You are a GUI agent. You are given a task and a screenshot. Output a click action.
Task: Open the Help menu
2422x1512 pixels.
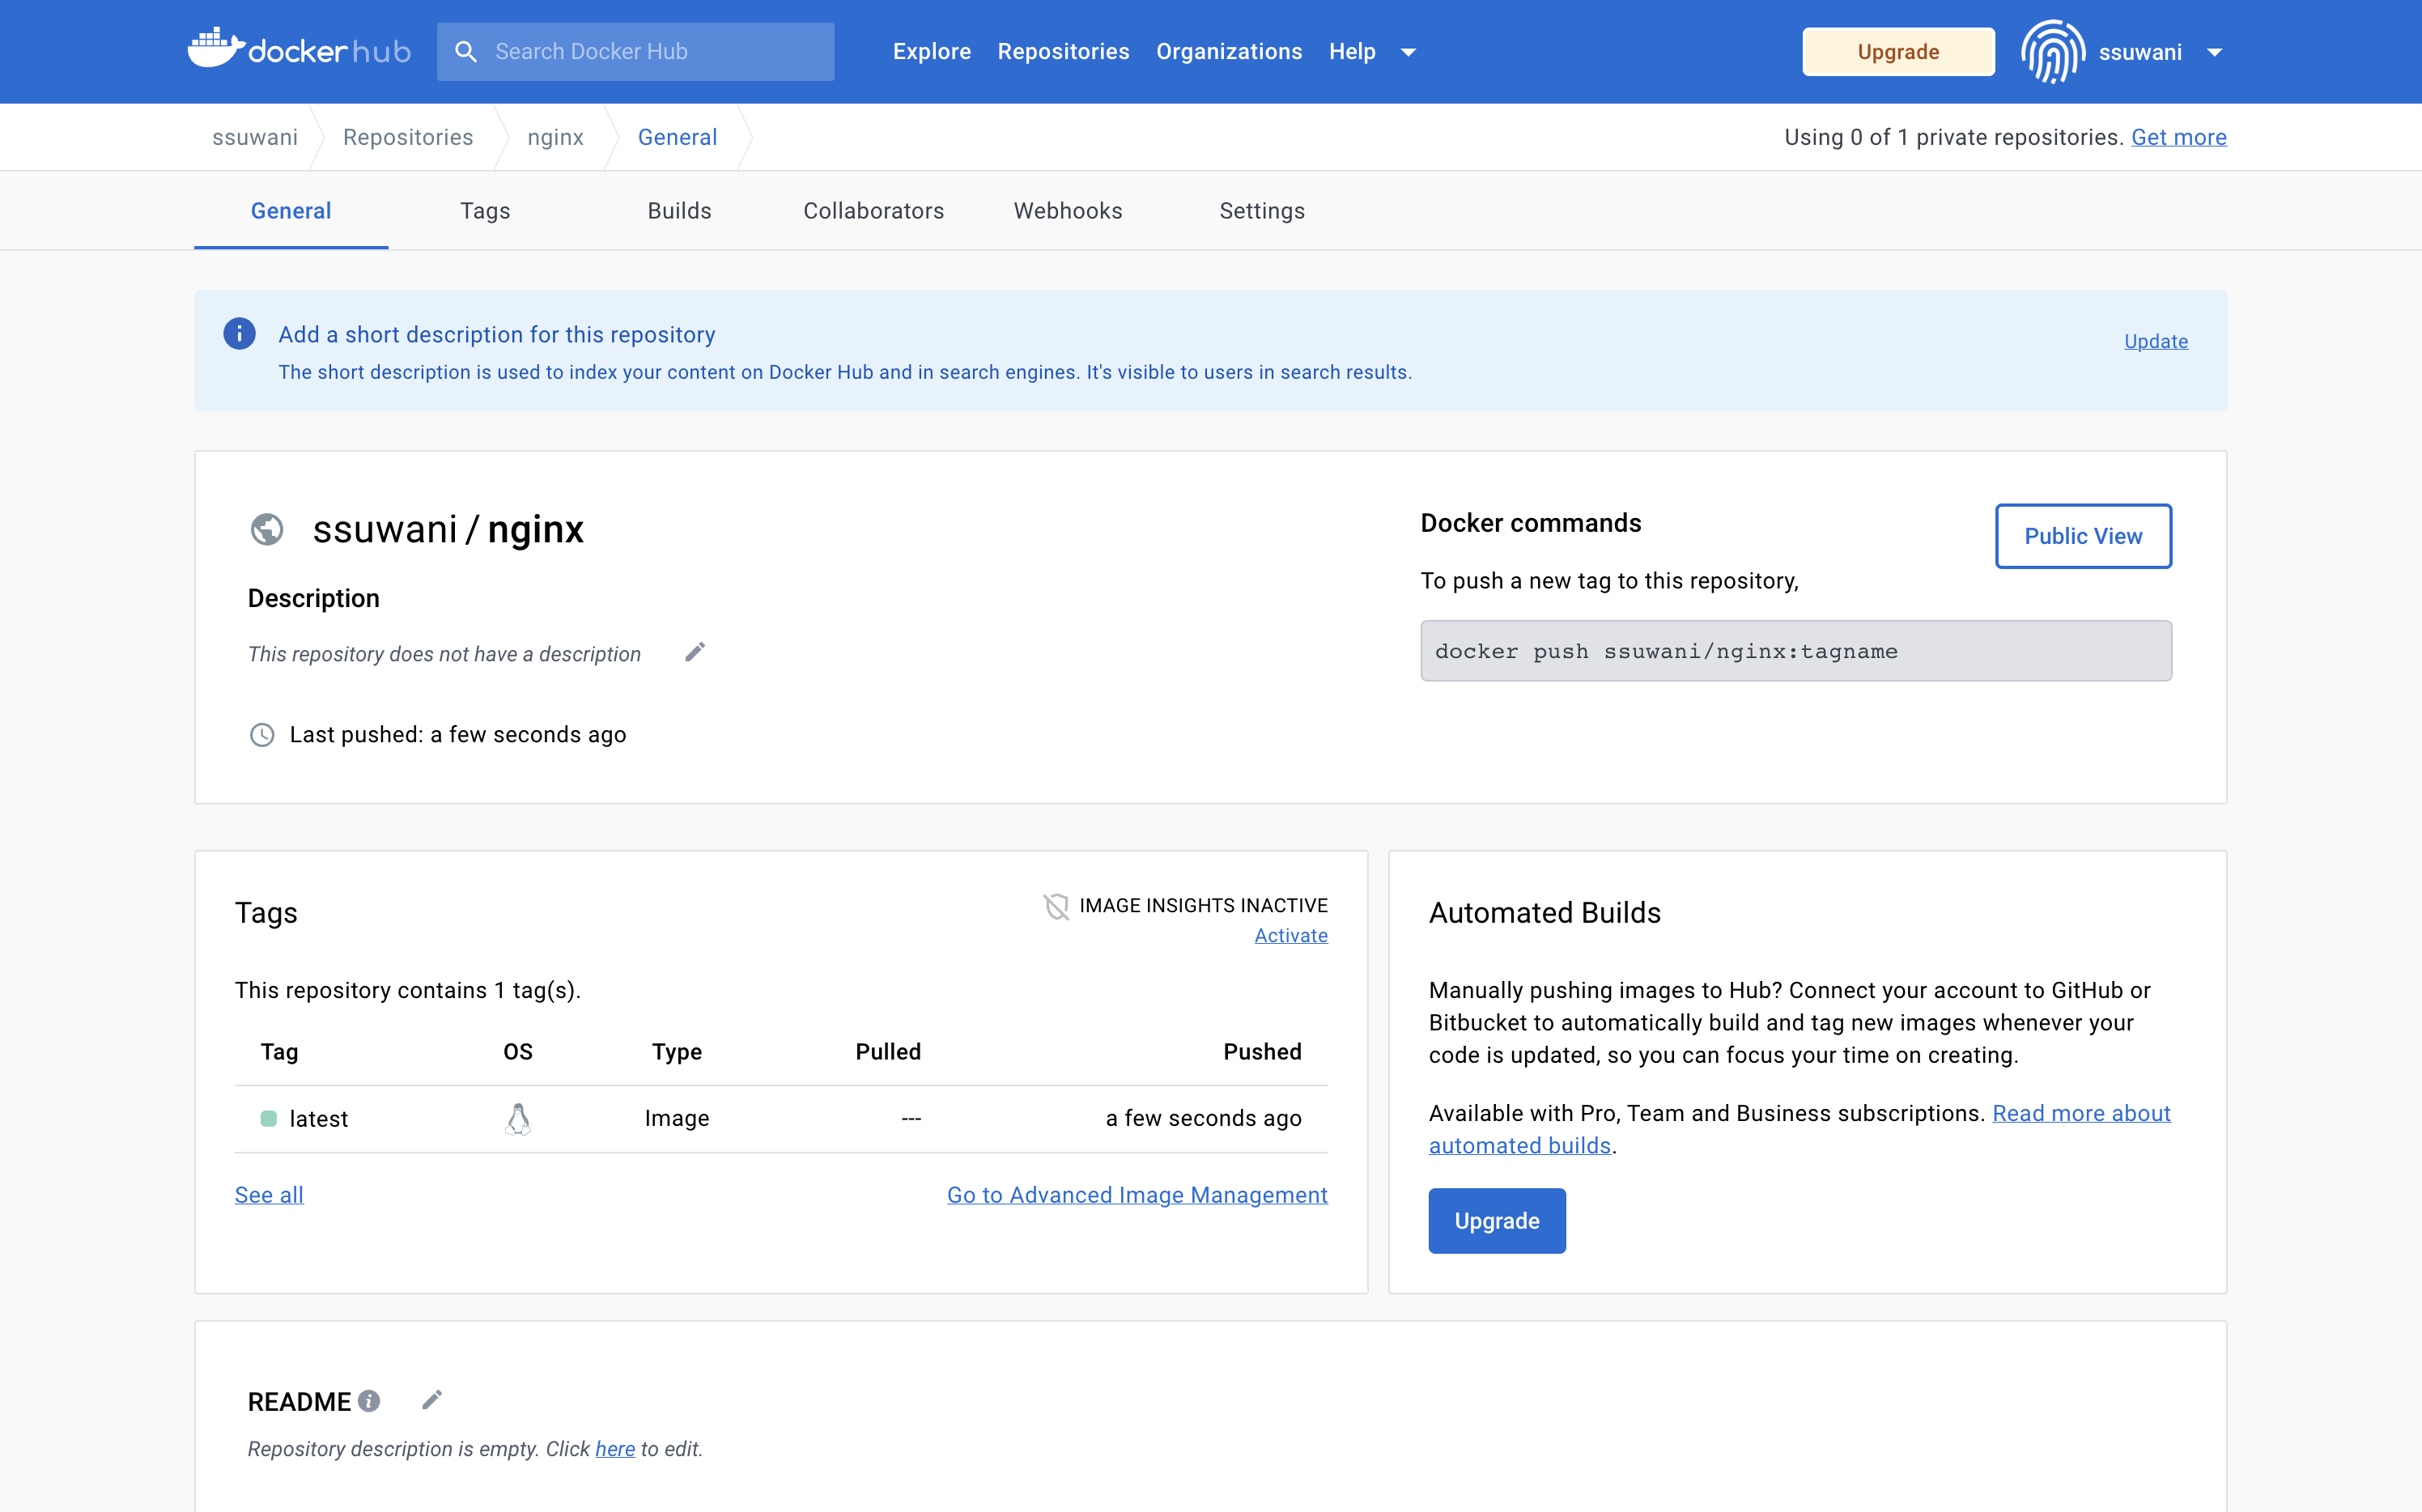1352,52
